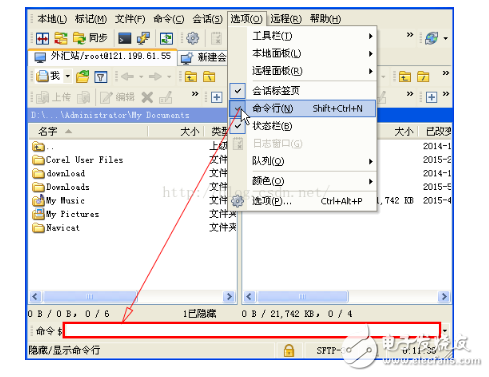Close the 选项(O) menu in the menu bar

(x=247, y=19)
